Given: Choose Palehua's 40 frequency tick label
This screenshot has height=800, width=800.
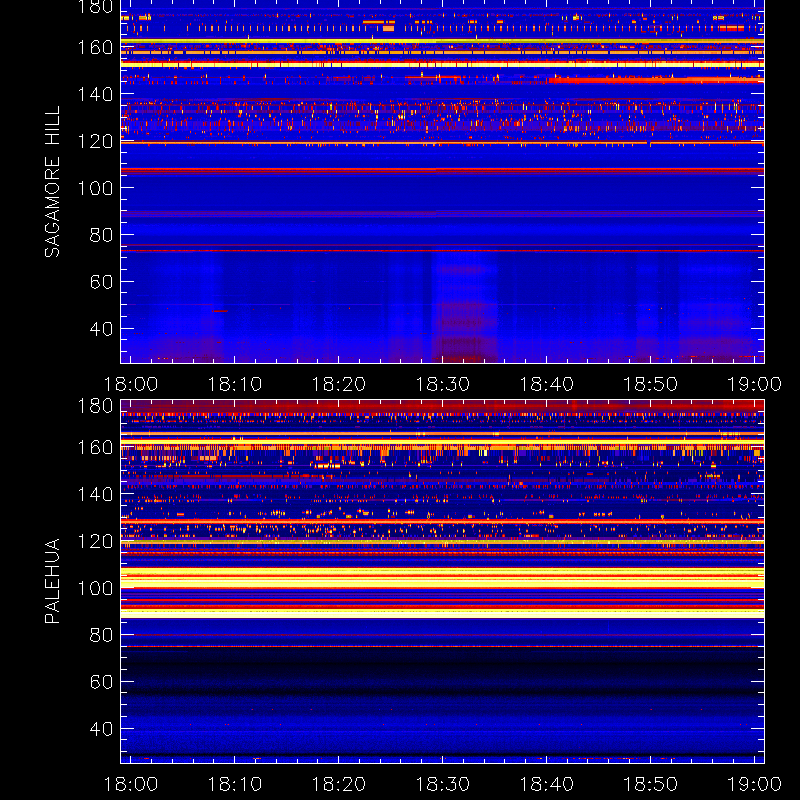Looking at the screenshot, I should [x=101, y=729].
